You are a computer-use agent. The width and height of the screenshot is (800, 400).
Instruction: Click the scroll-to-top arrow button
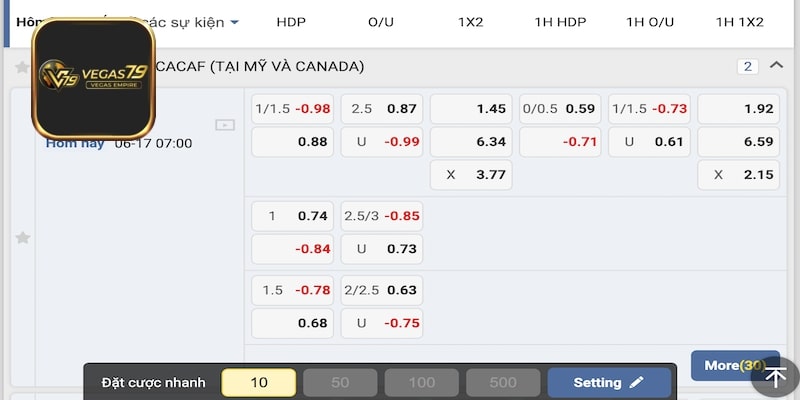tap(776, 377)
